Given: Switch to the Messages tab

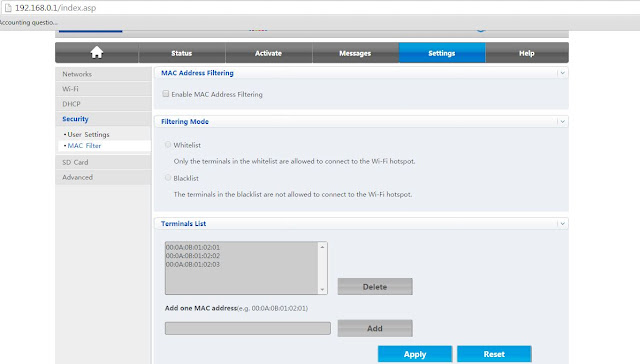Looking at the screenshot, I should point(355,53).
